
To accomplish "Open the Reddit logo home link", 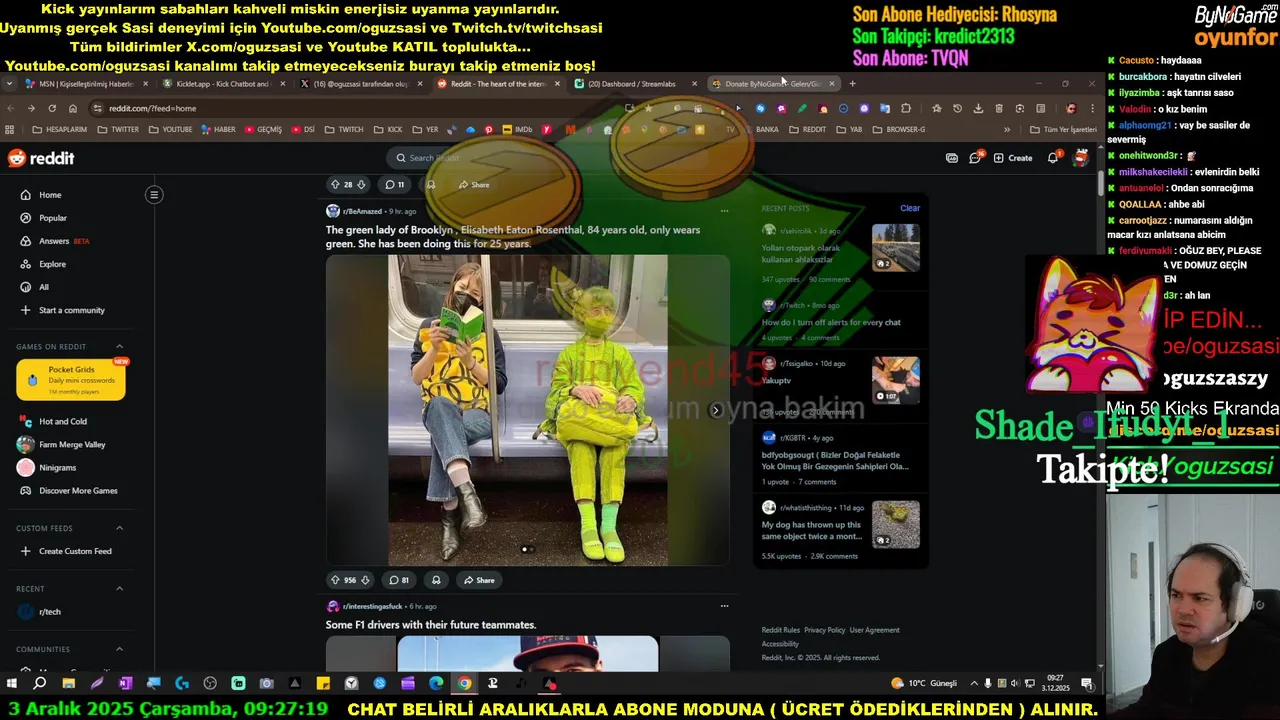I will coord(41,158).
